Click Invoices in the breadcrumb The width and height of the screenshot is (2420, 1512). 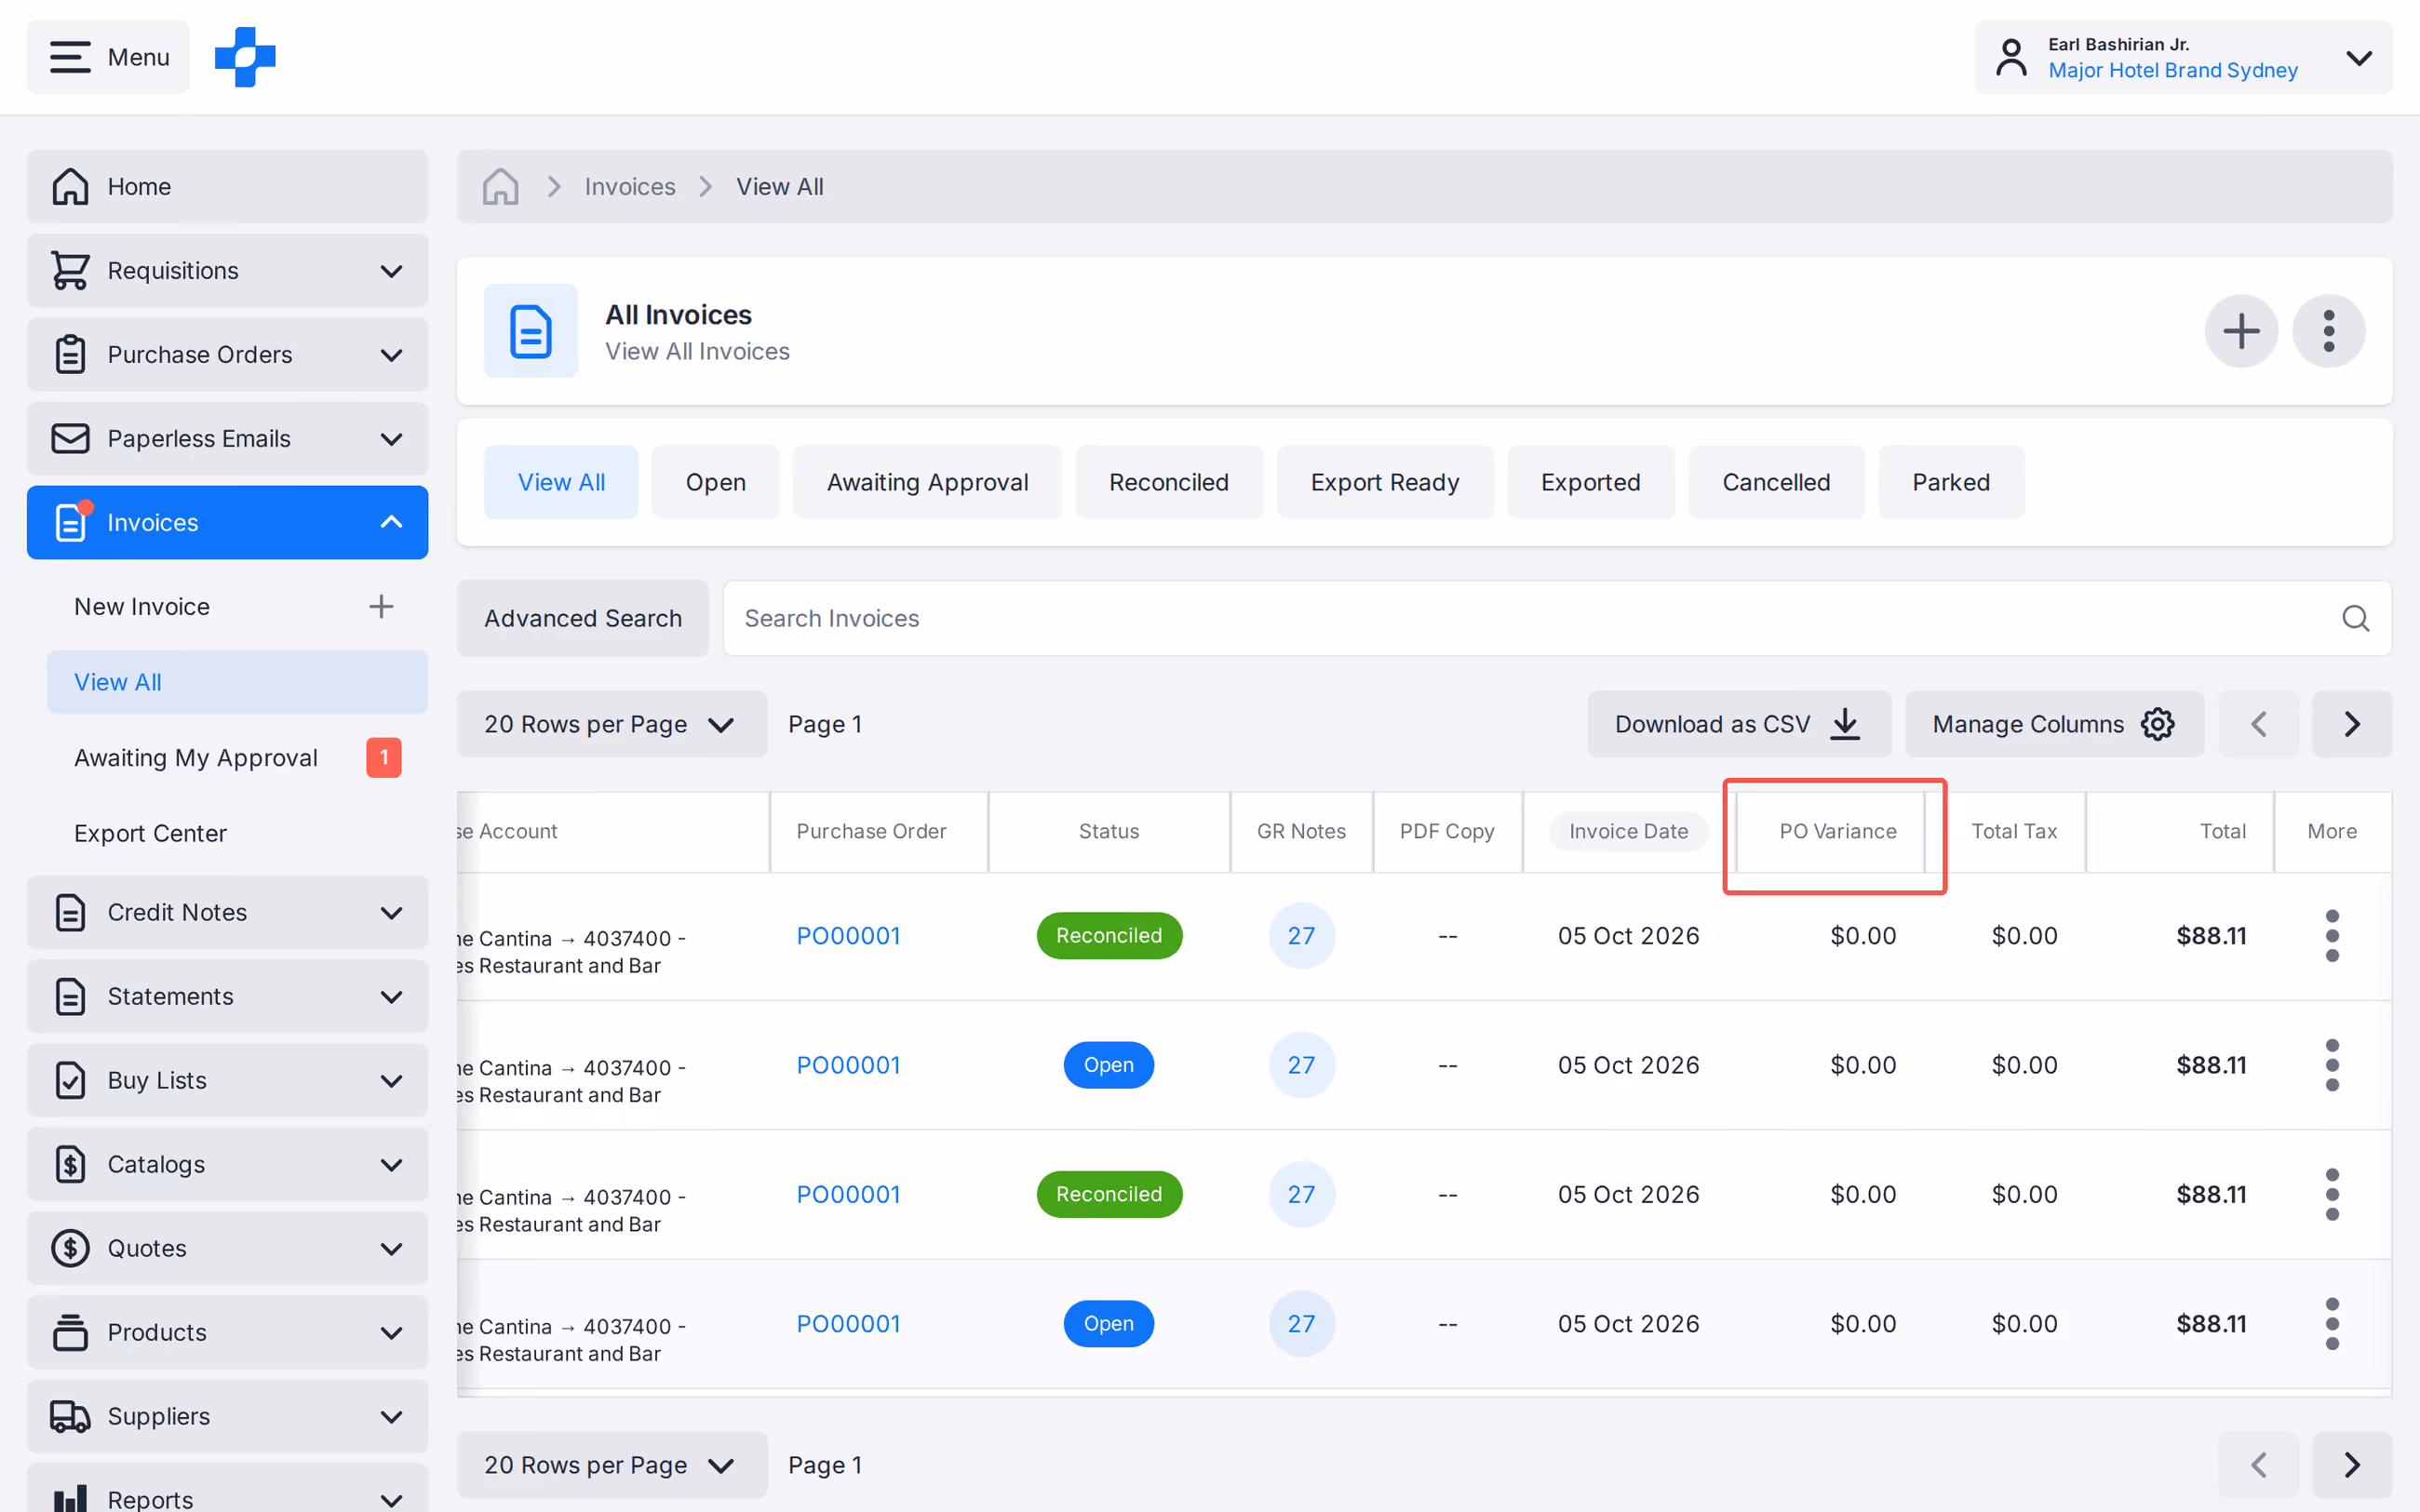pos(630,187)
